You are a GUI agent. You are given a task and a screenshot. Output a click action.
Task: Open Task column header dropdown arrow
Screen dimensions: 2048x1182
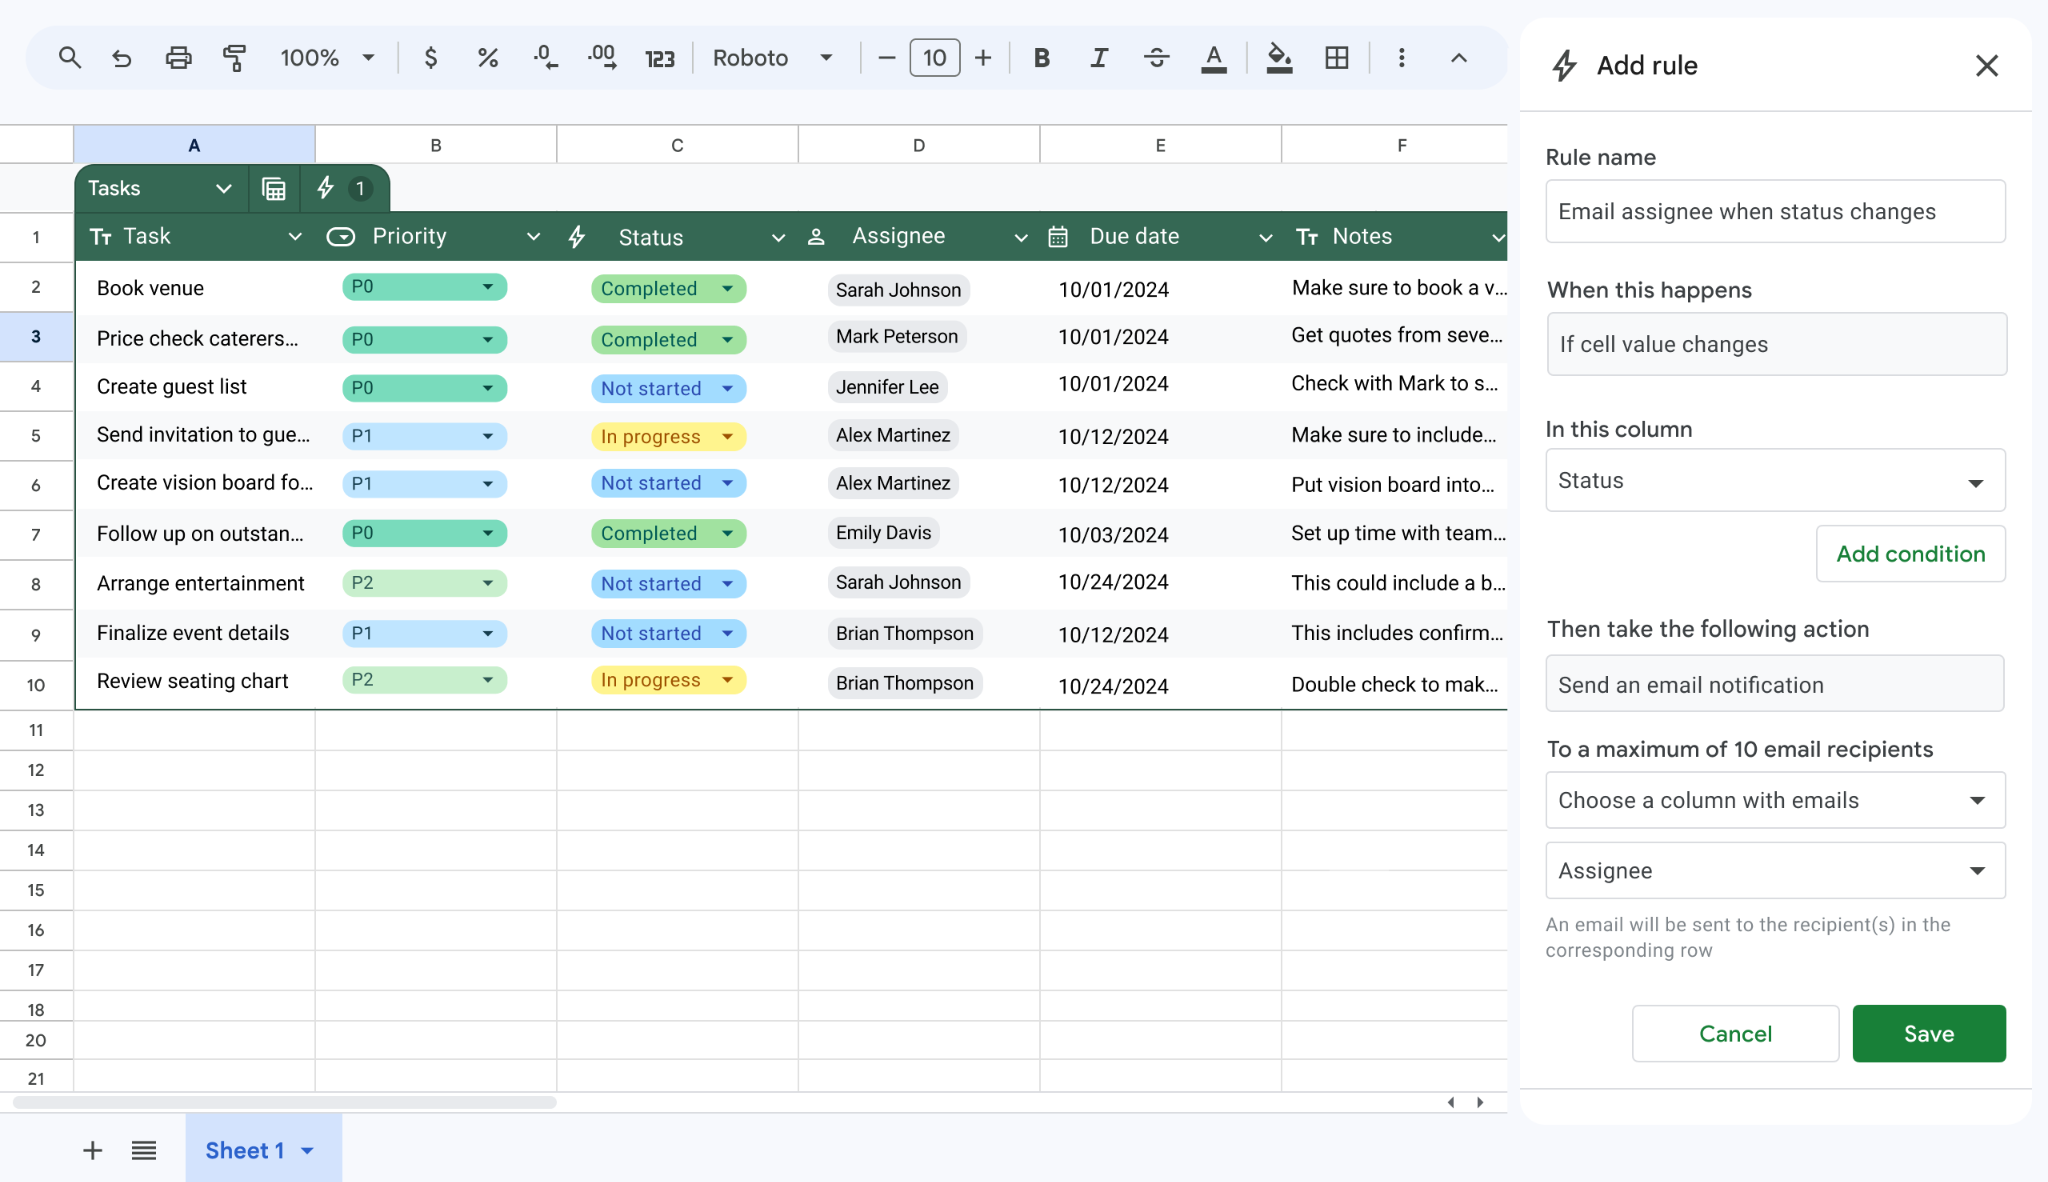point(295,237)
